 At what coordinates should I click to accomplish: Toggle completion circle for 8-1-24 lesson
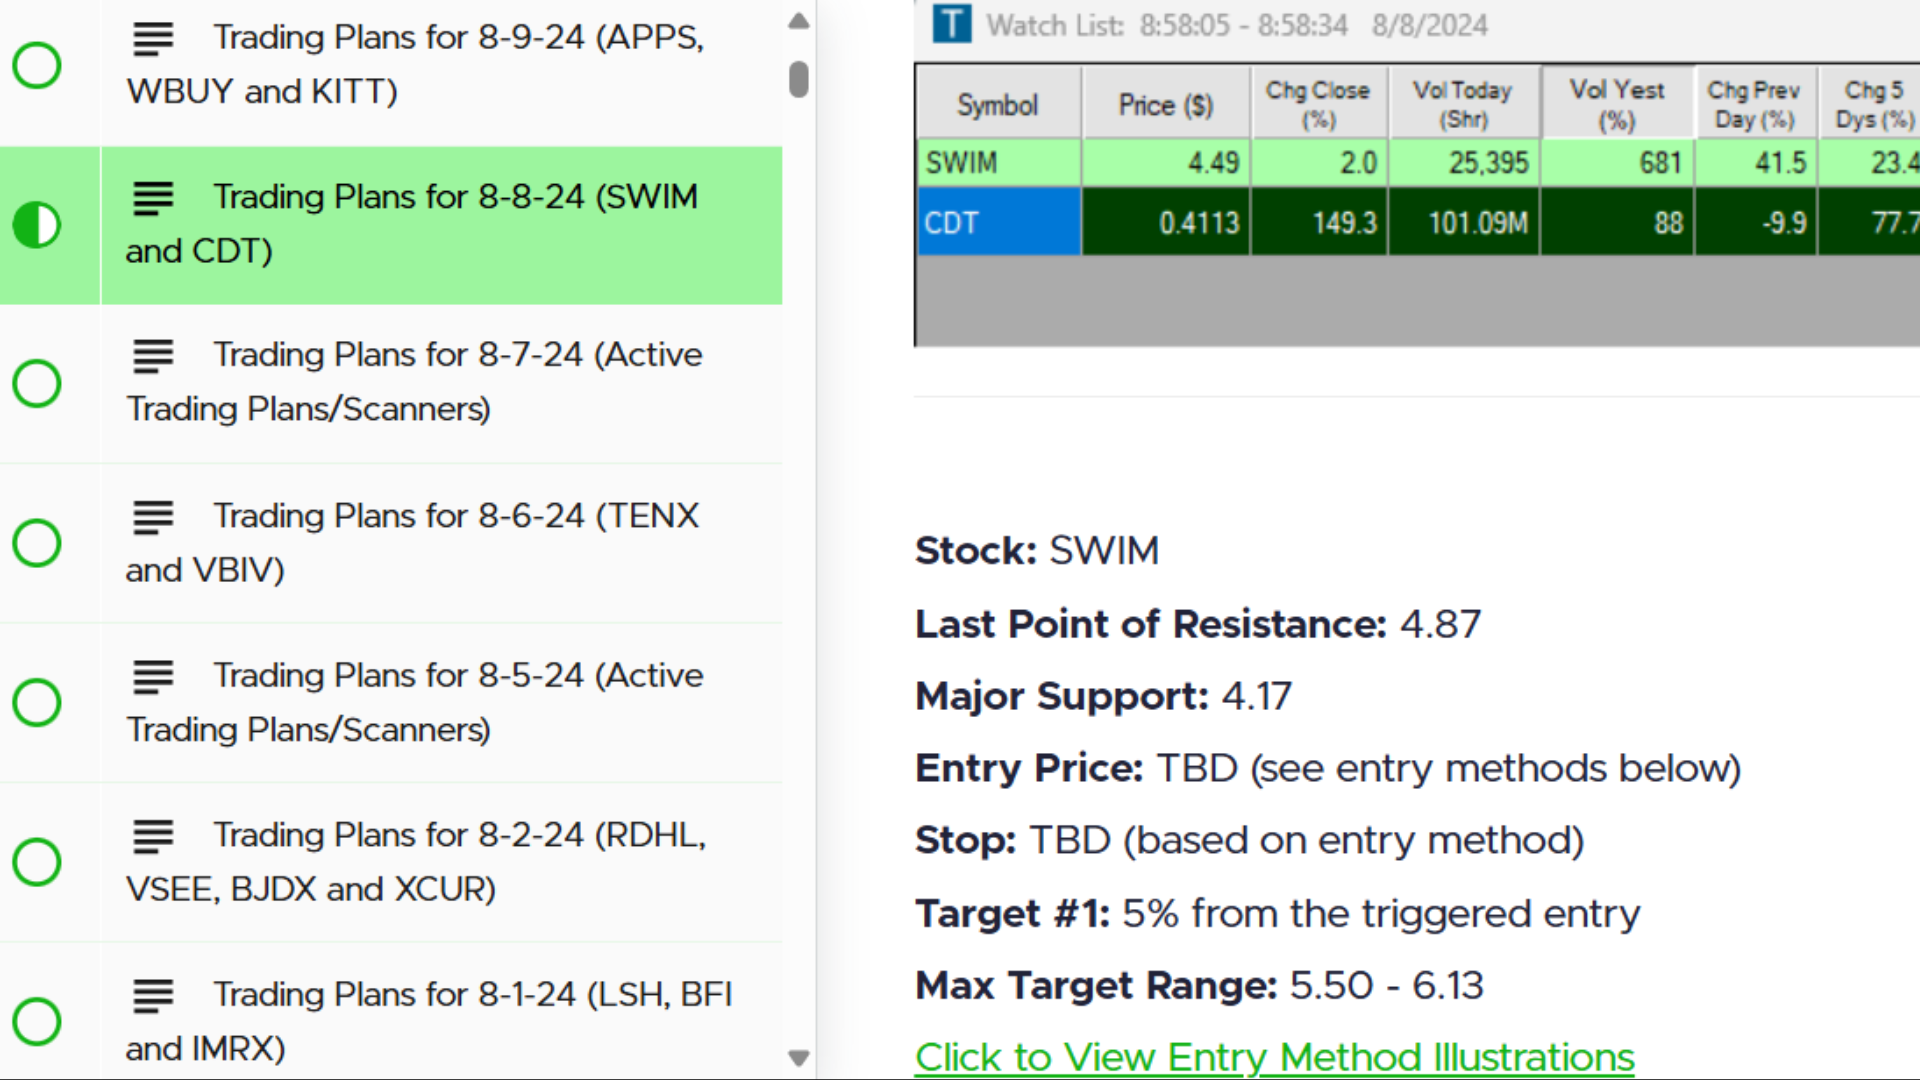37,1022
